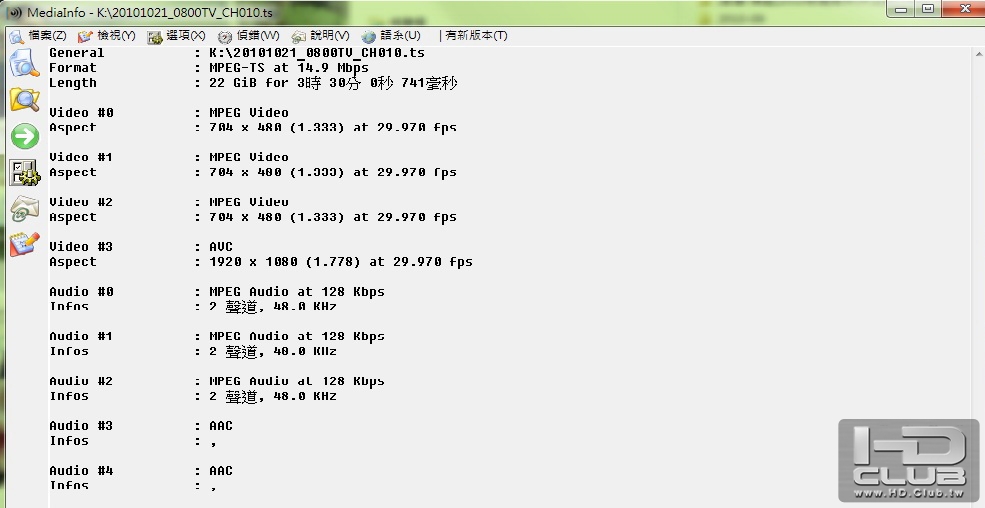Click file path K:\20101021_0800TV_CH010.ts in General row
Image resolution: width=985 pixels, height=508 pixels.
[x=317, y=53]
